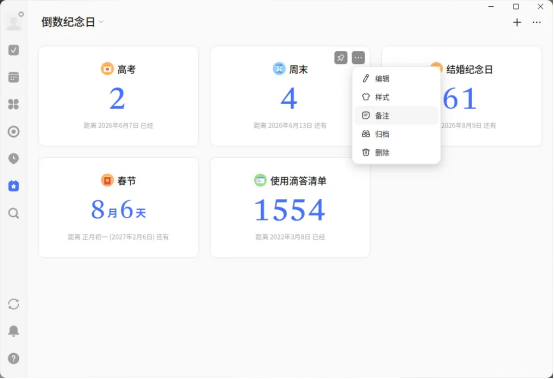Screen dimensions: 554x379
Task: Click the 周末 card blue icon
Action: (279, 69)
